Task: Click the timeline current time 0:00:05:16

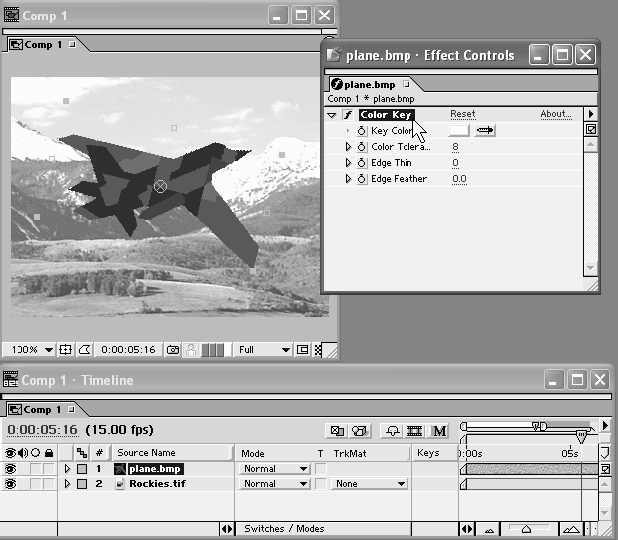Action: coord(43,430)
